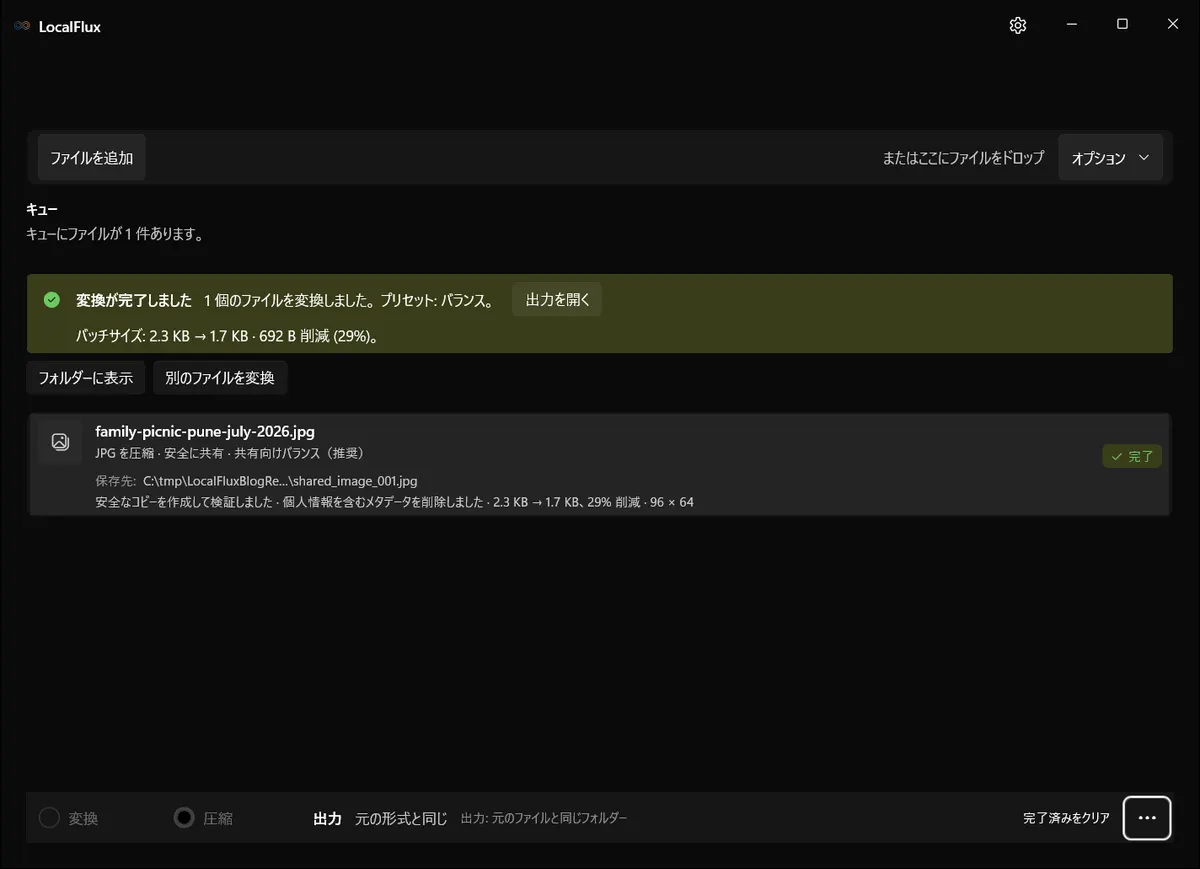Select the family-picnic-pune-july-2026.jpg file name

click(205, 432)
